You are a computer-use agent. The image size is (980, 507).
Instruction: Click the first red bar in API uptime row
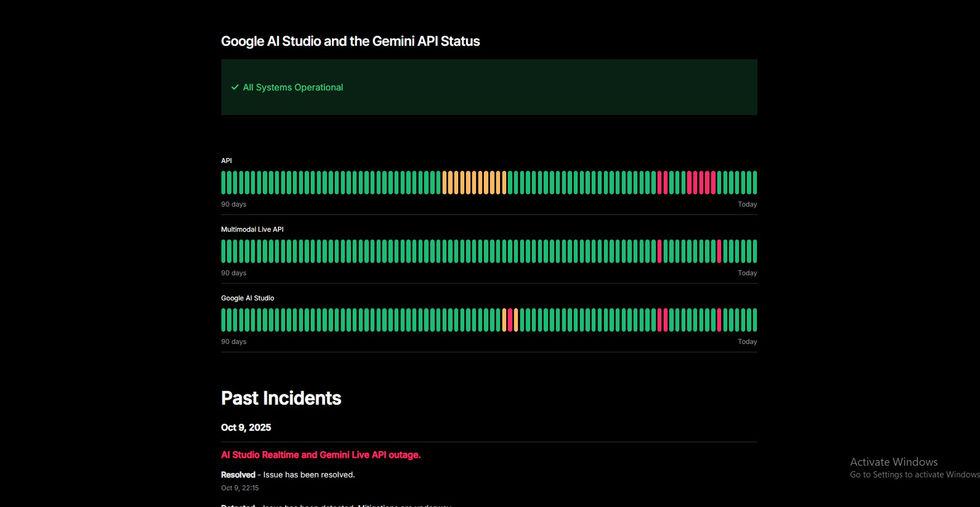(x=659, y=182)
